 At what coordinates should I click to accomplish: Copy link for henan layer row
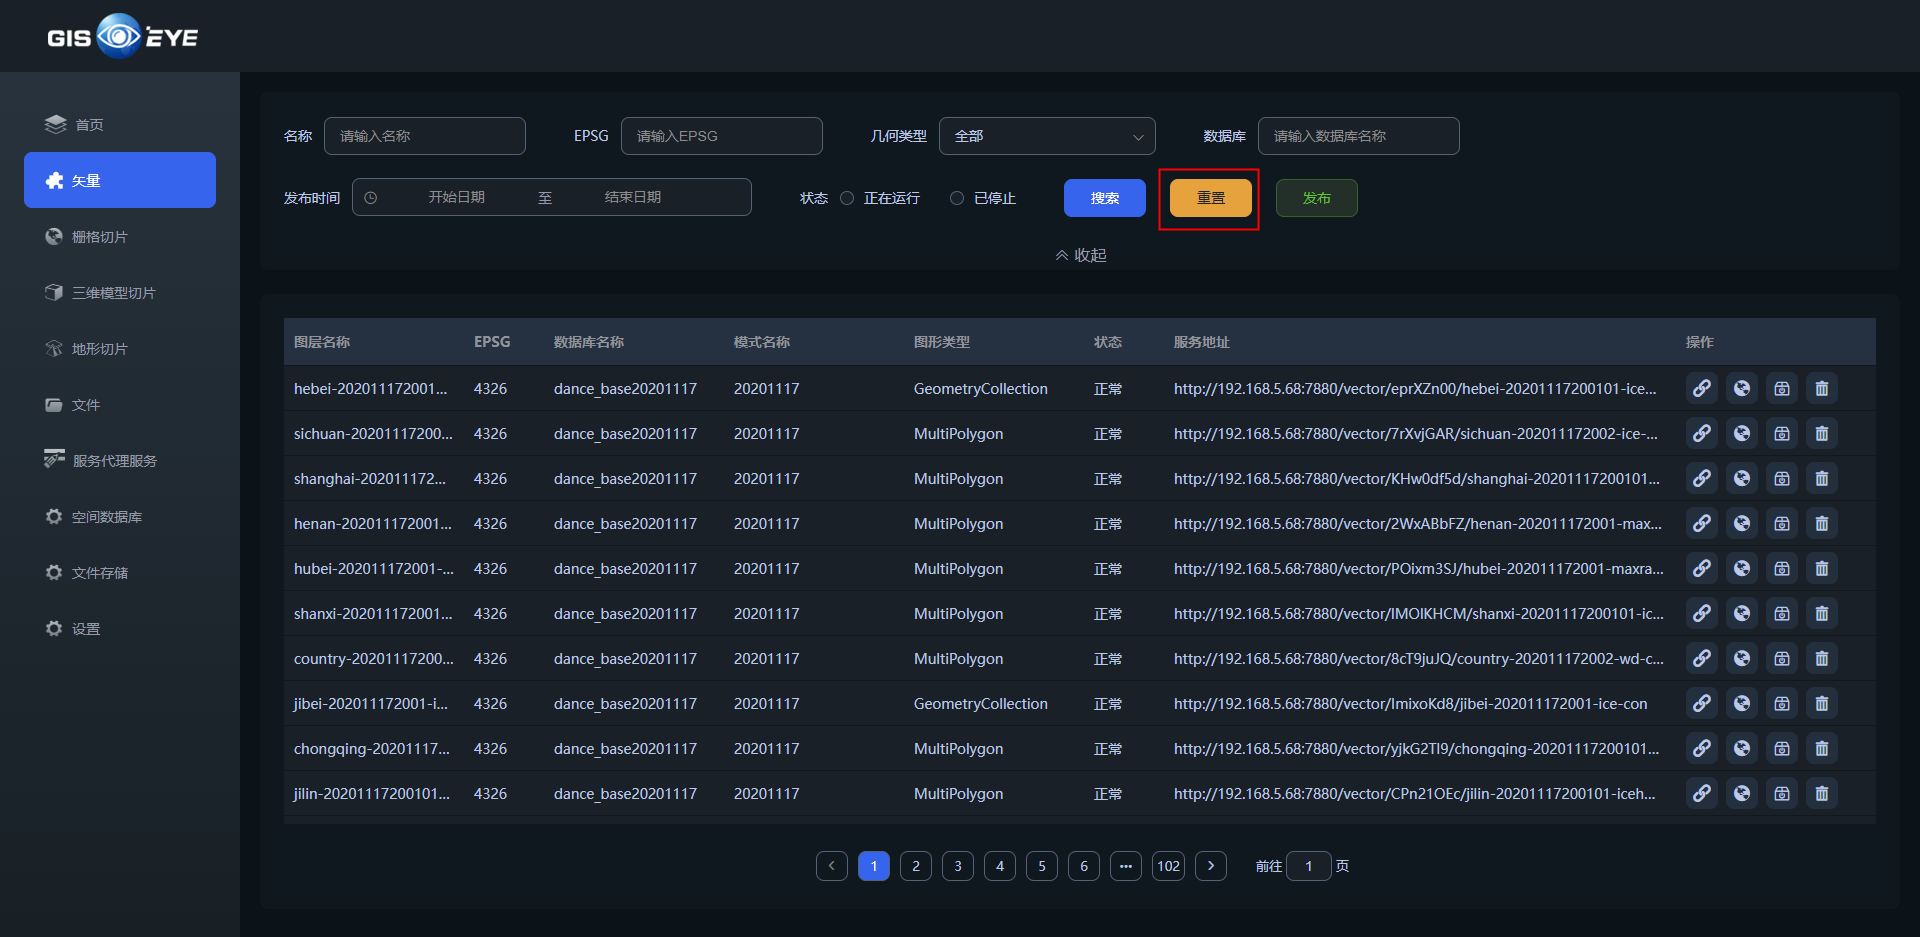click(x=1701, y=523)
